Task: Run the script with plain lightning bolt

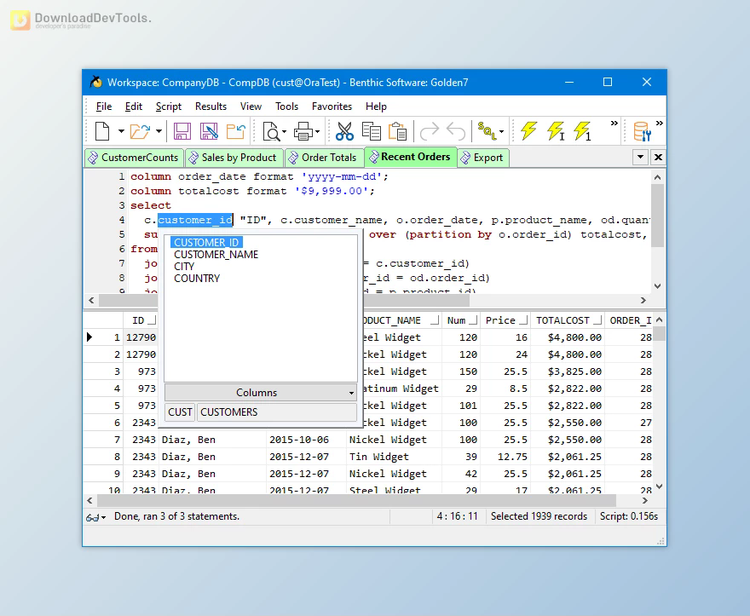Action: (x=529, y=131)
